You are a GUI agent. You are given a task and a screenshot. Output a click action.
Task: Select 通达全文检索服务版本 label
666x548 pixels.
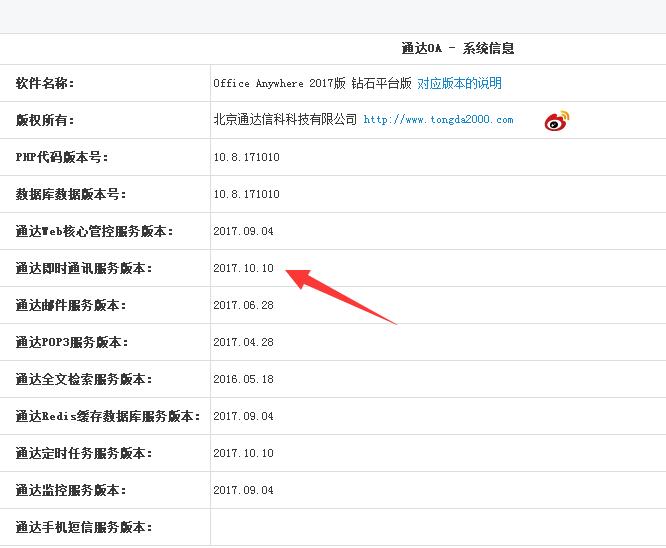pos(84,379)
